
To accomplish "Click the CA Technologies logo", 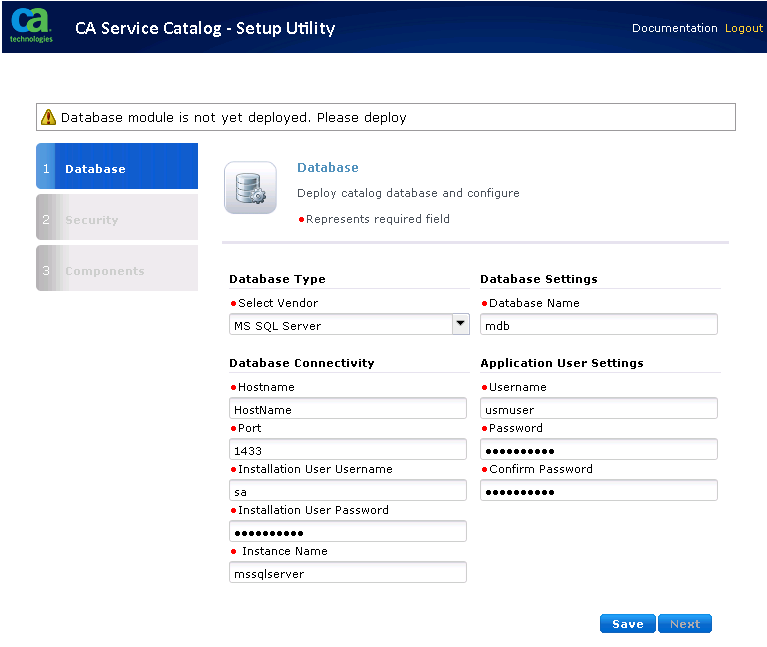I will pyautogui.click(x=31, y=27).
